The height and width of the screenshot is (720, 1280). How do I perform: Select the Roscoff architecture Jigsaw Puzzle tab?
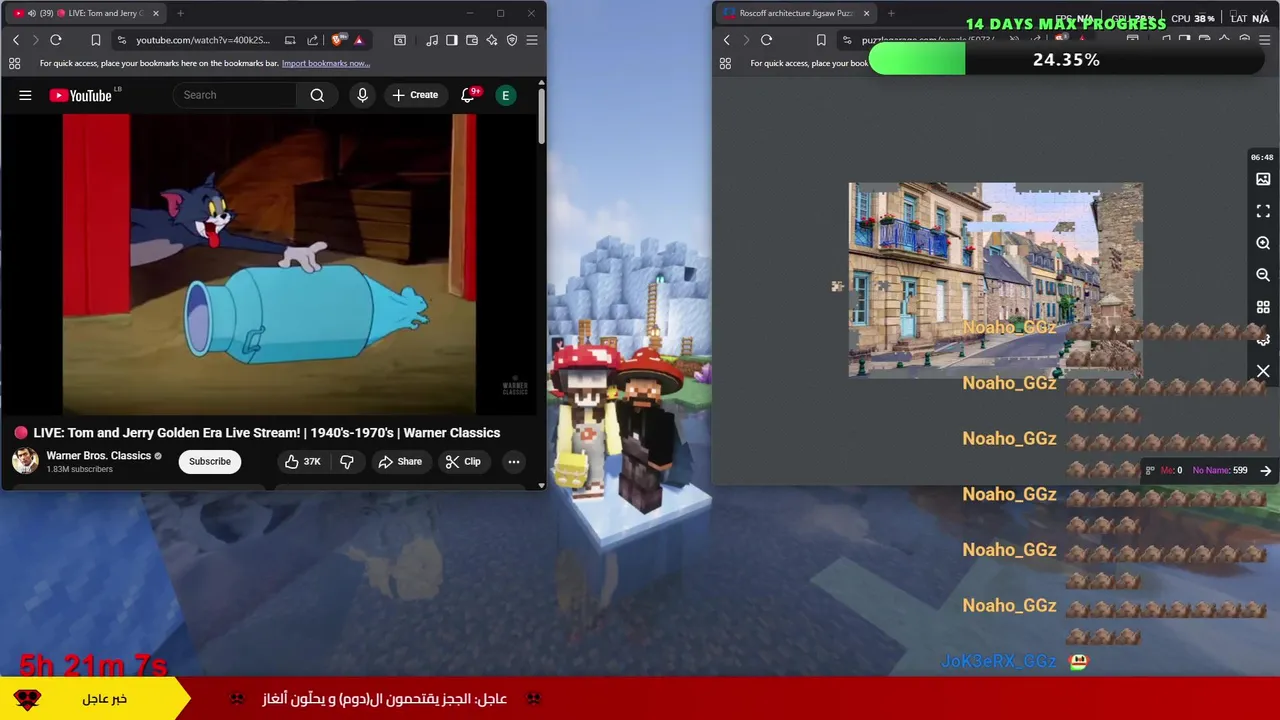click(x=795, y=13)
